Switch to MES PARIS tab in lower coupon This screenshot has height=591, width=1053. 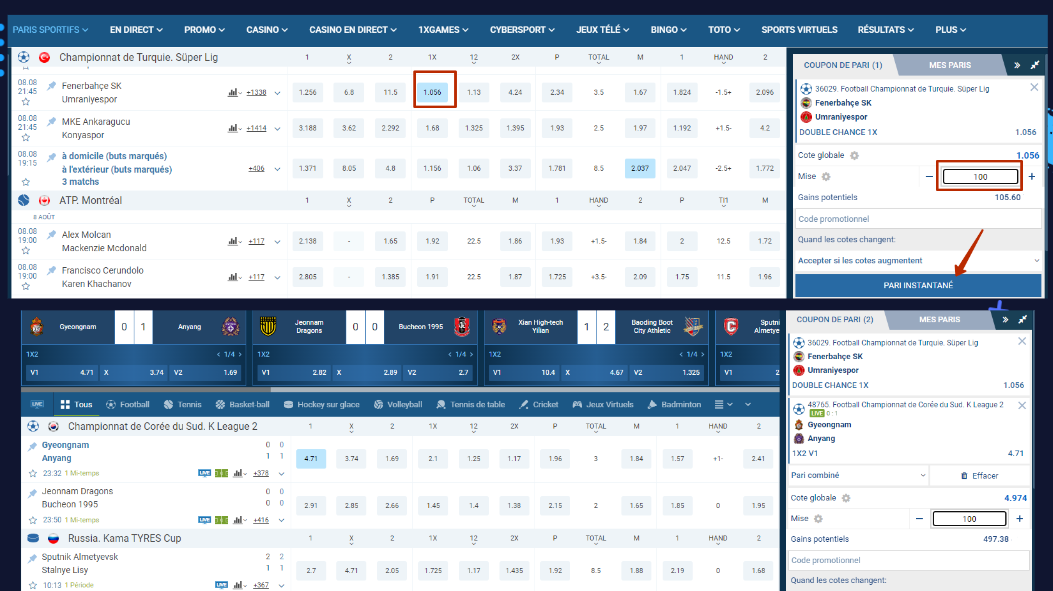point(940,320)
